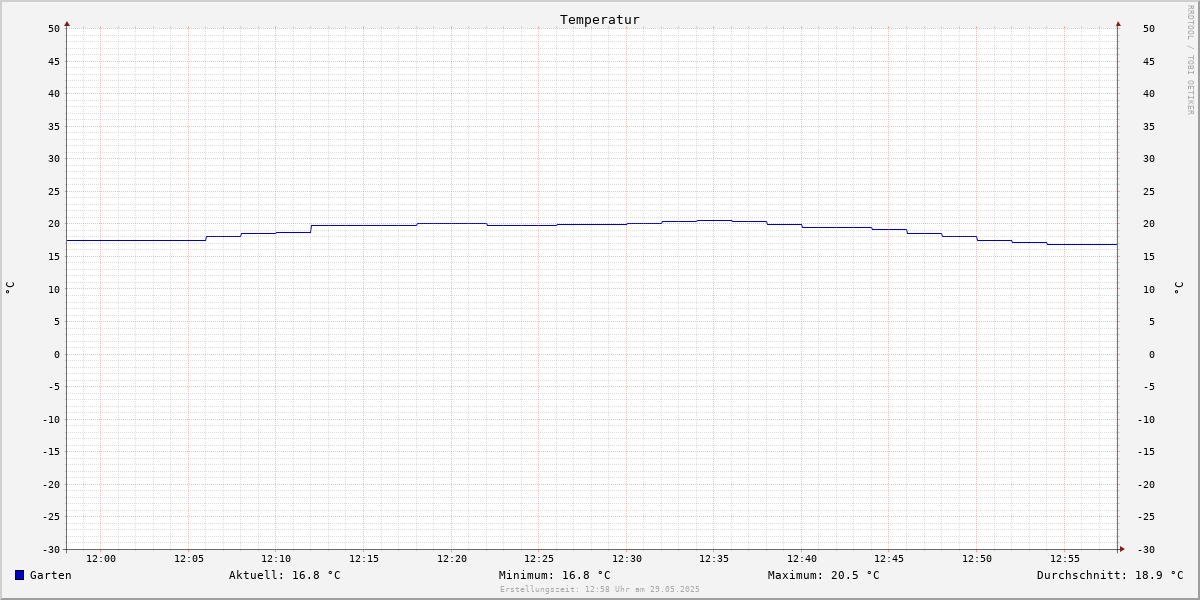Screen dimensions: 1200x600
Task: Click the left y-axis label 15
Action: pos(54,256)
